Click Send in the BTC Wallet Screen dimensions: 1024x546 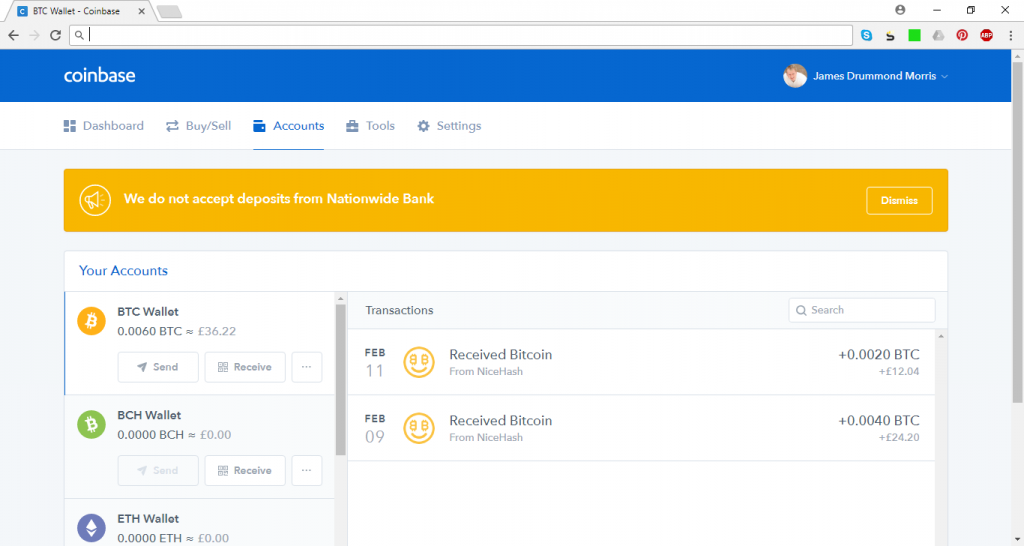(158, 367)
